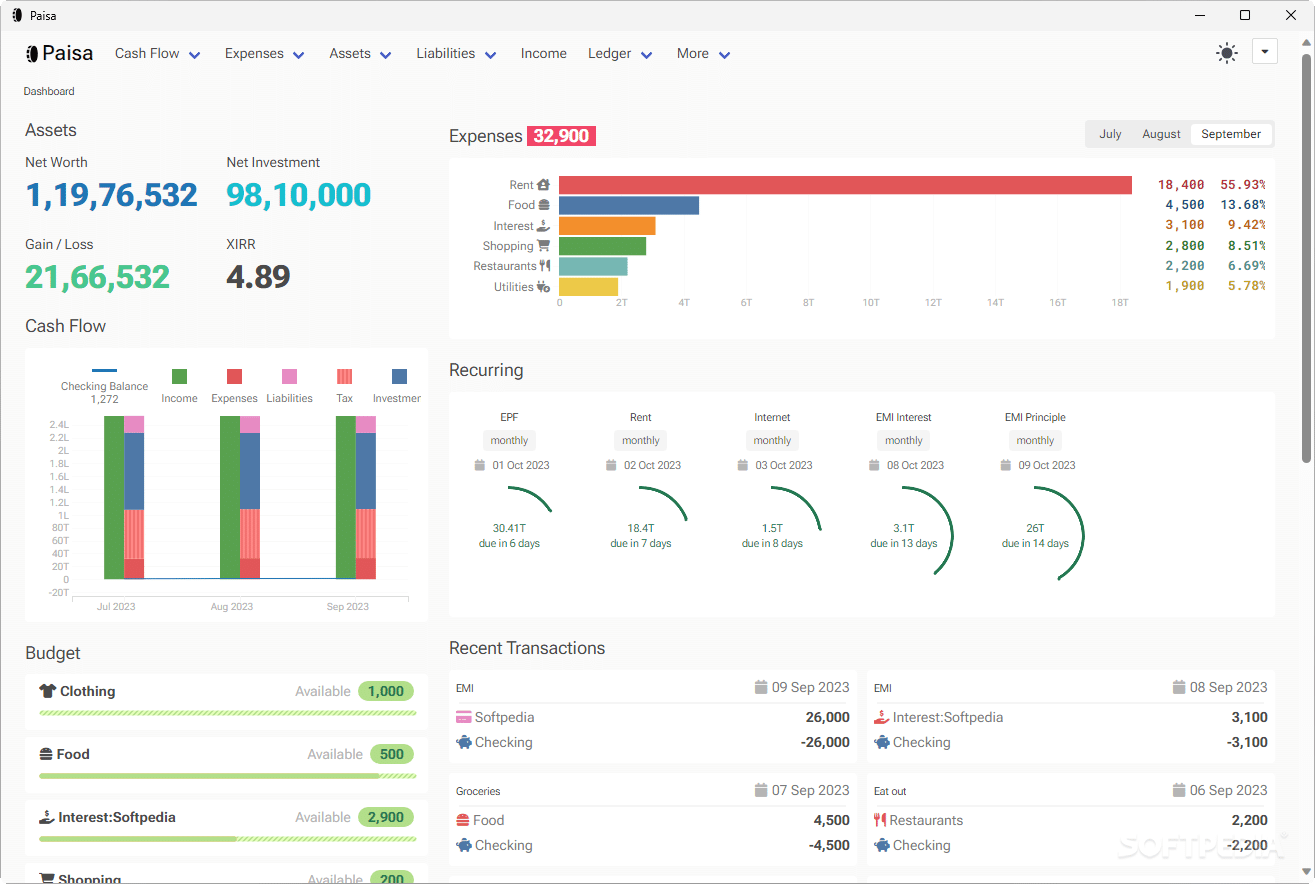Click the Food burger icon in Budget

pos(46,754)
